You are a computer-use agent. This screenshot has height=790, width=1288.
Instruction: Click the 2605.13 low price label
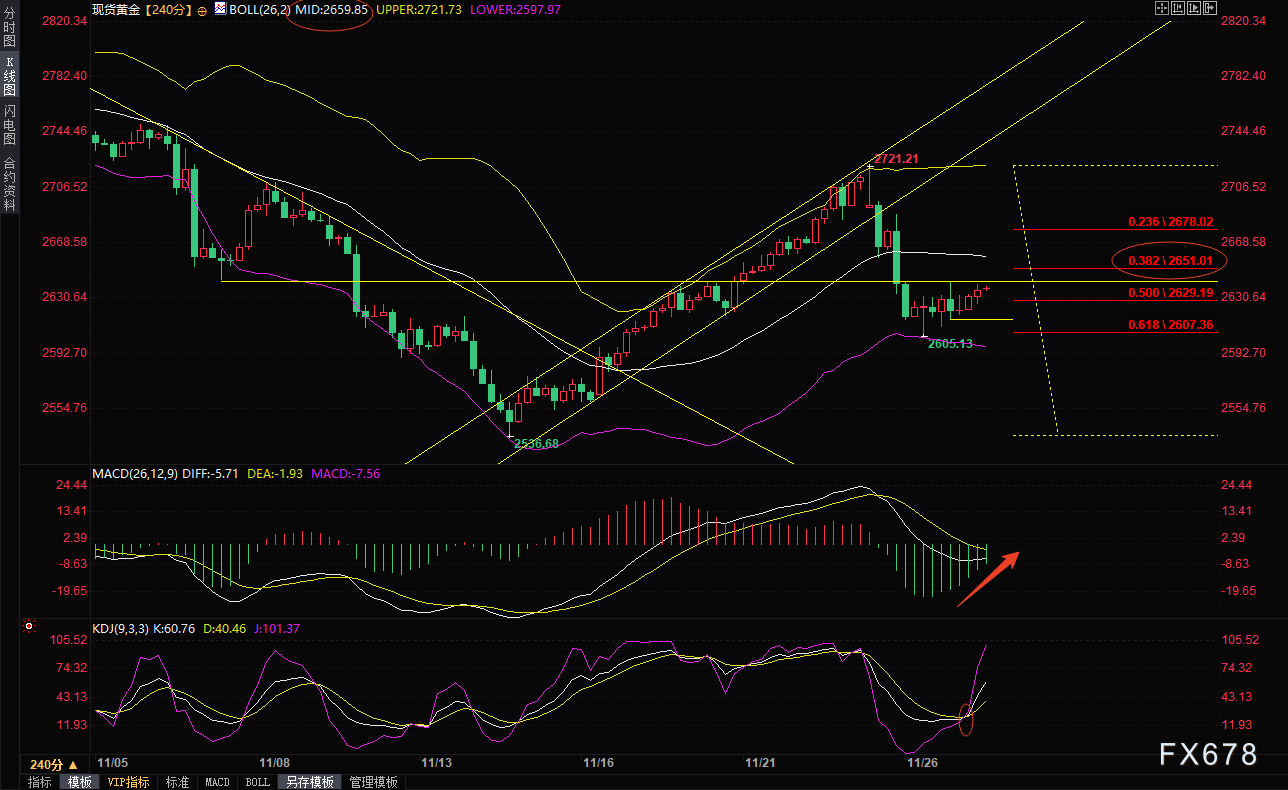click(950, 343)
